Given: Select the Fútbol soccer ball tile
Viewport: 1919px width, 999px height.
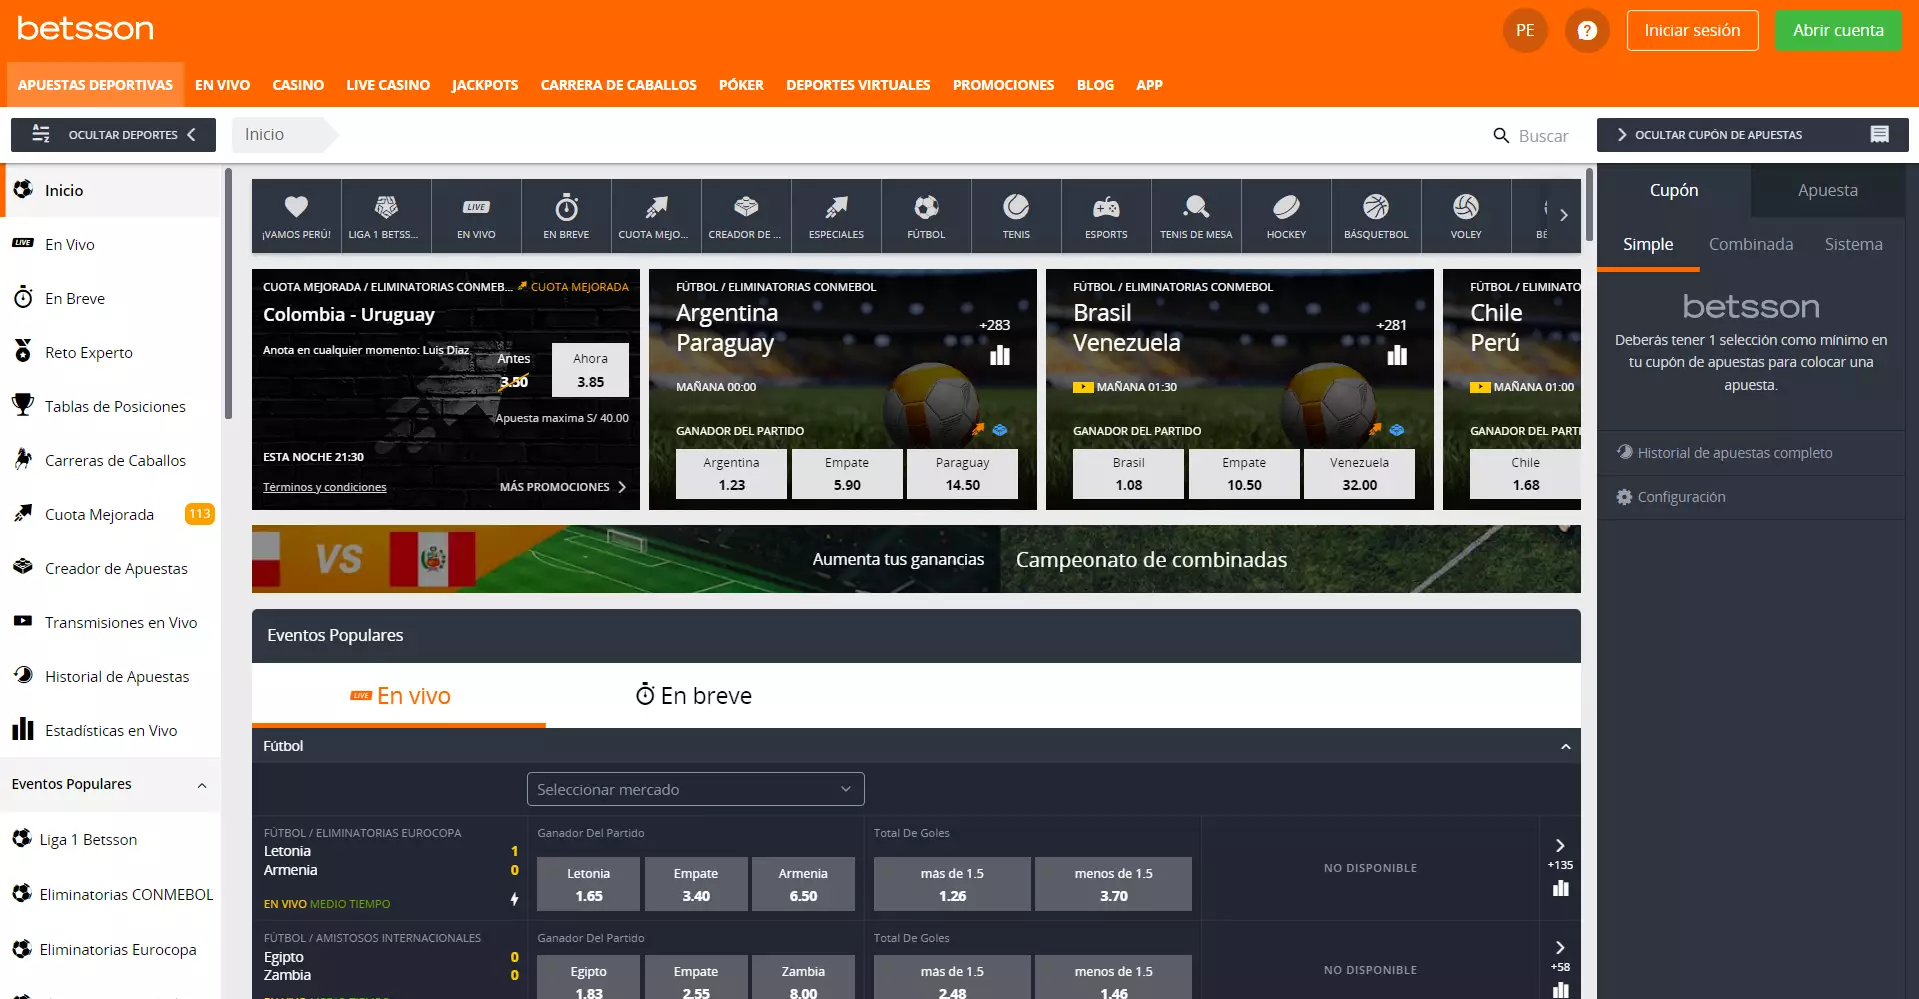Looking at the screenshot, I should click(x=926, y=215).
